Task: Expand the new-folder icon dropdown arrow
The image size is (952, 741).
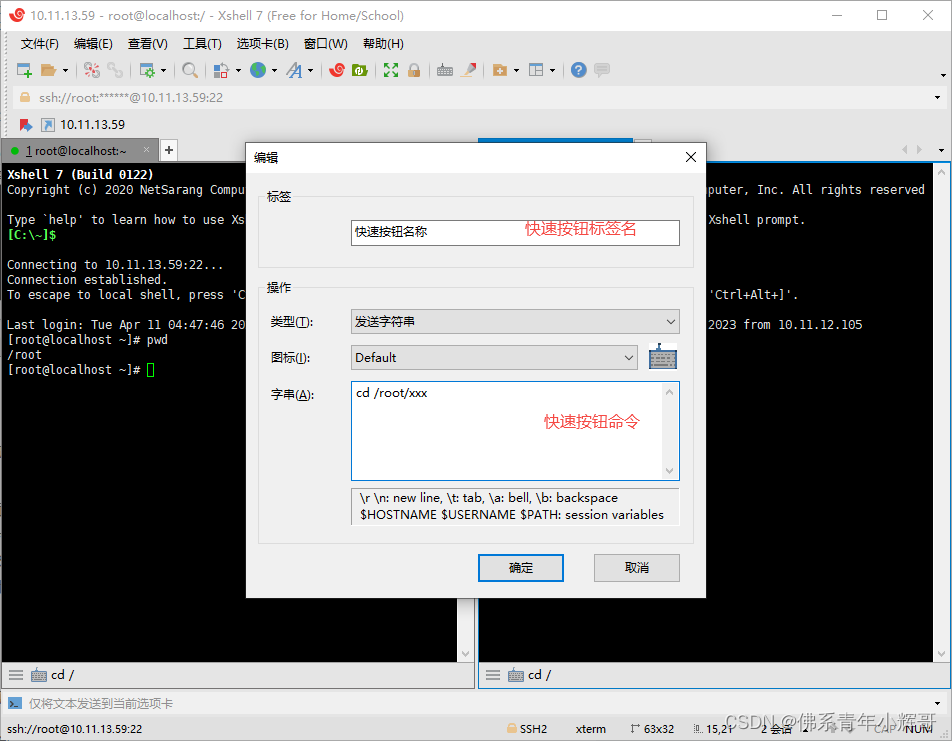Action: click(516, 71)
